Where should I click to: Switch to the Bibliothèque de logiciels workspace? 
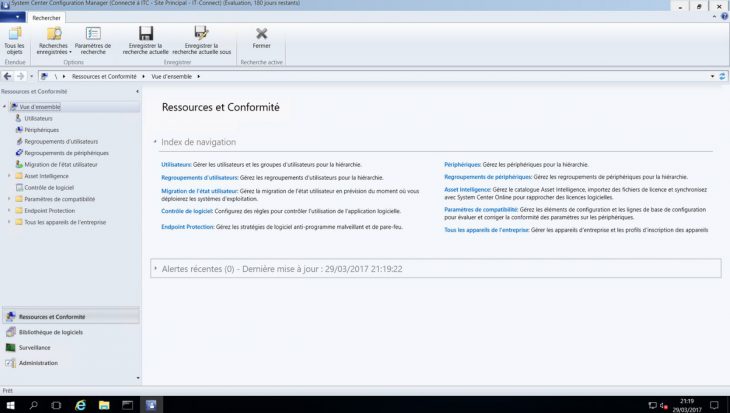point(50,332)
